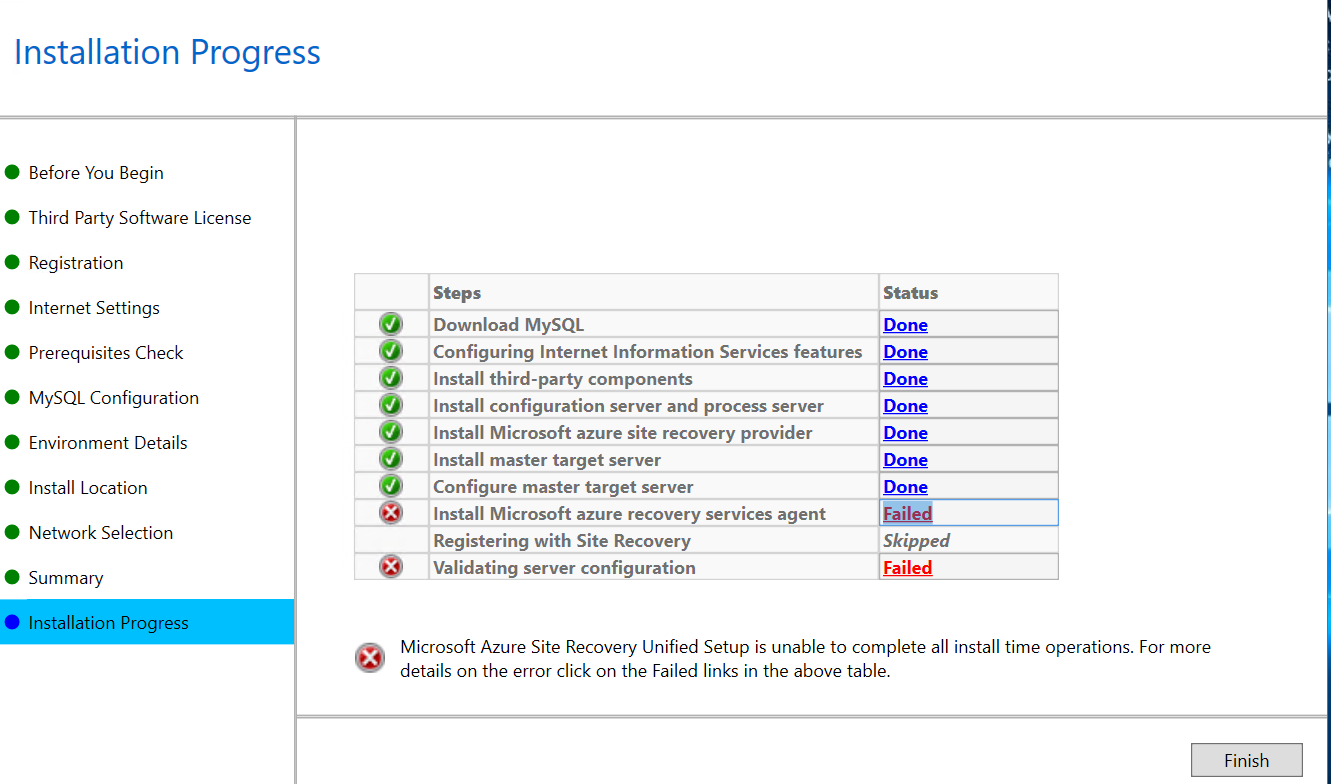Select Third Party Software License step
Viewport: 1331px width, 784px height.
[140, 218]
